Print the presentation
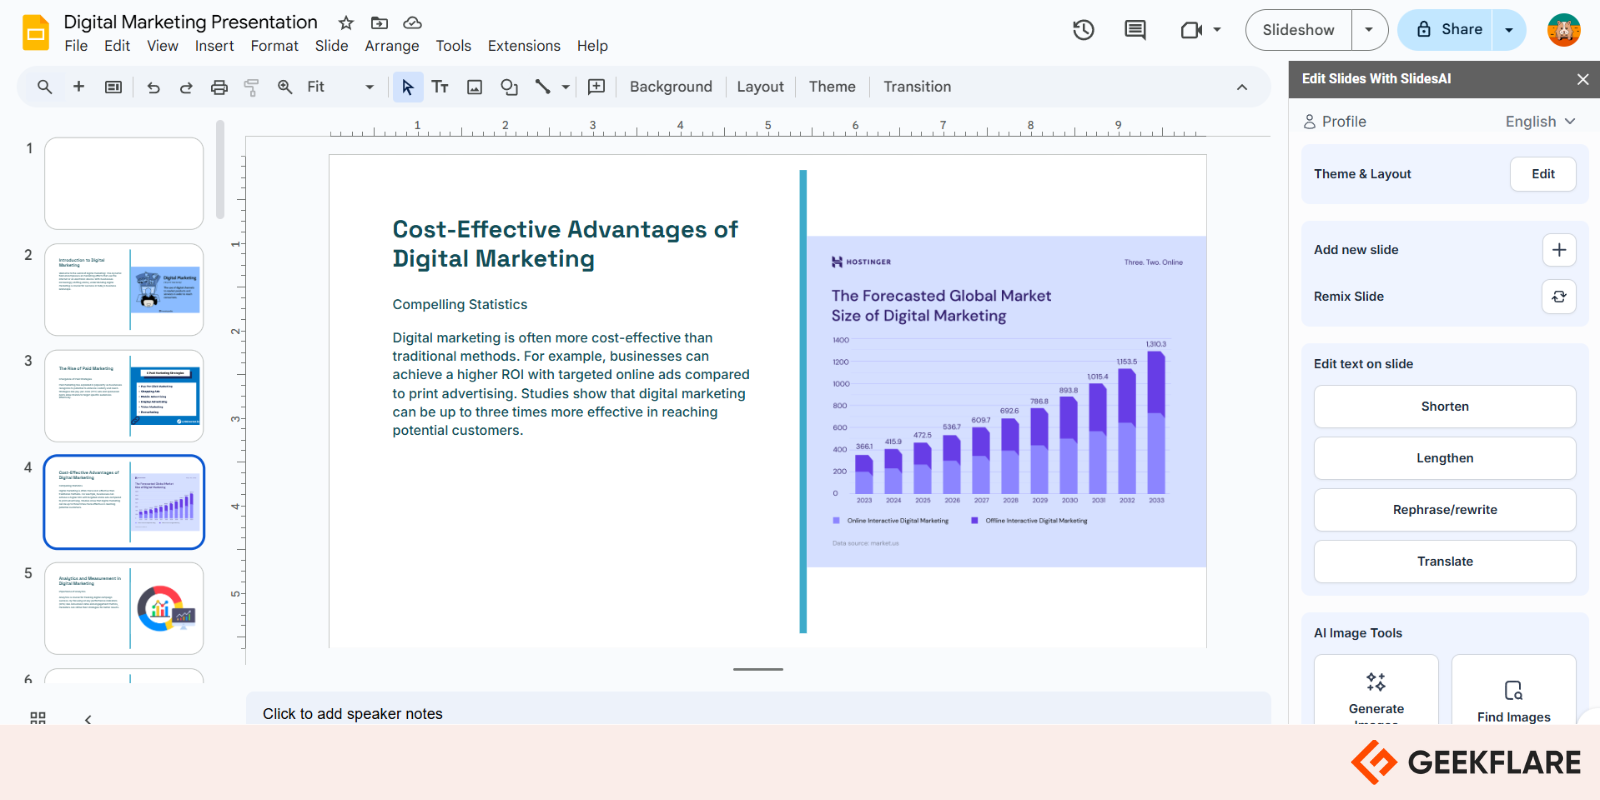The image size is (1600, 800). pos(219,87)
